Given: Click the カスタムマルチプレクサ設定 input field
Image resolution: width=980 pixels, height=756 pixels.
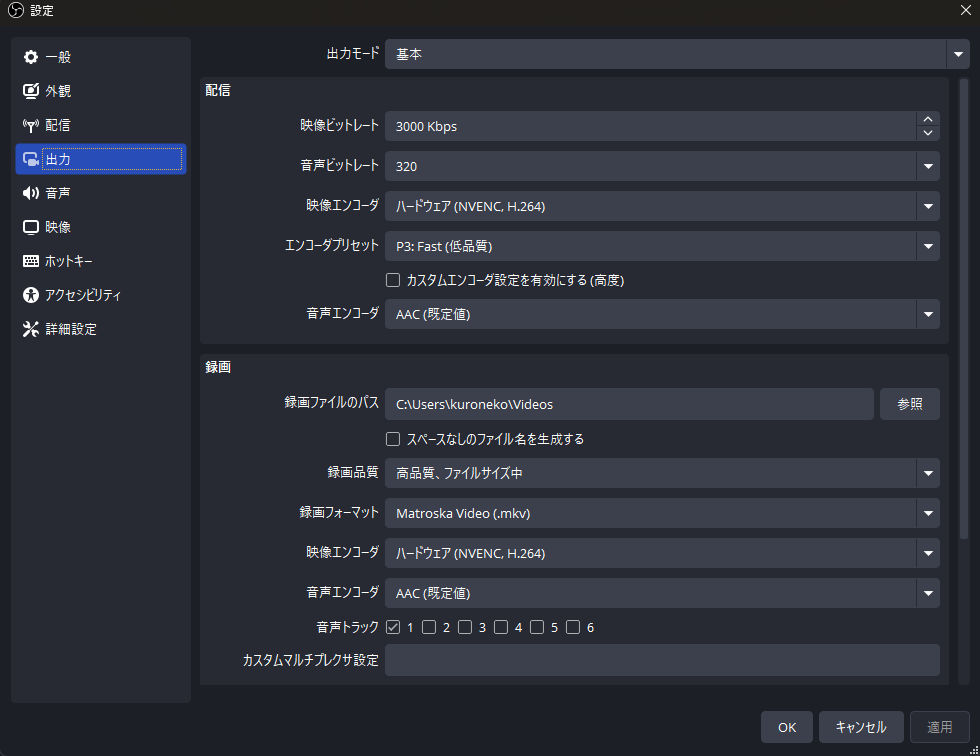Looking at the screenshot, I should pos(661,660).
